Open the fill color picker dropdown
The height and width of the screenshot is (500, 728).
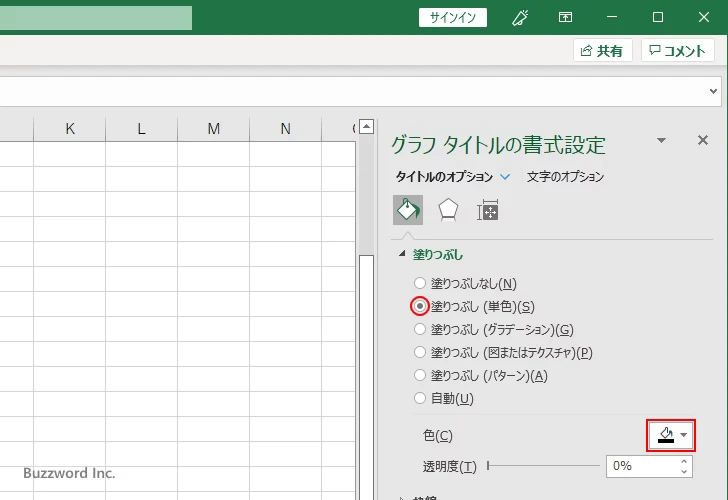672,435
